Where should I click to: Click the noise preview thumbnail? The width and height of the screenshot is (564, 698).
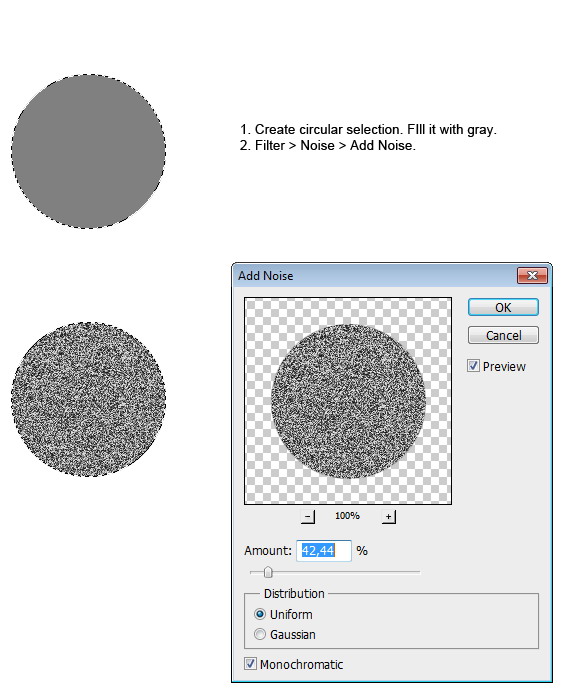(x=348, y=401)
